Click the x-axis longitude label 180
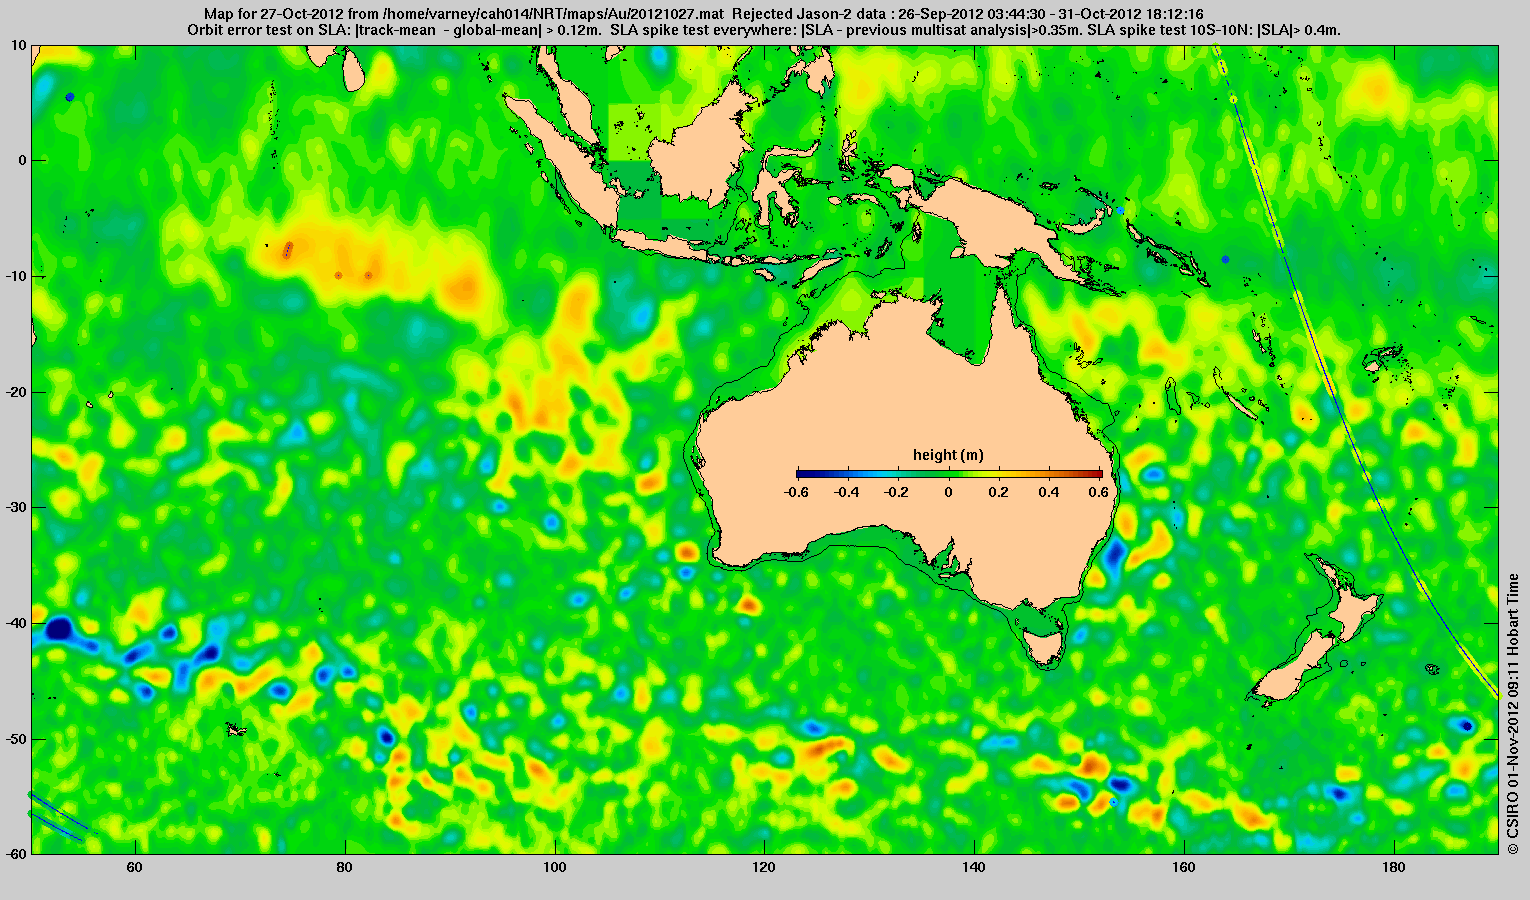This screenshot has width=1530, height=900. pos(1394,868)
